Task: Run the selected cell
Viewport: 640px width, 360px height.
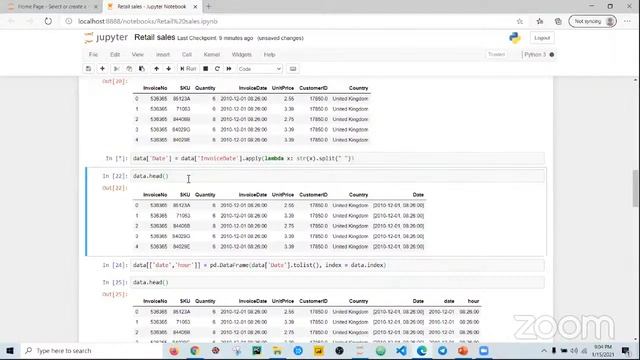Action: [x=188, y=69]
